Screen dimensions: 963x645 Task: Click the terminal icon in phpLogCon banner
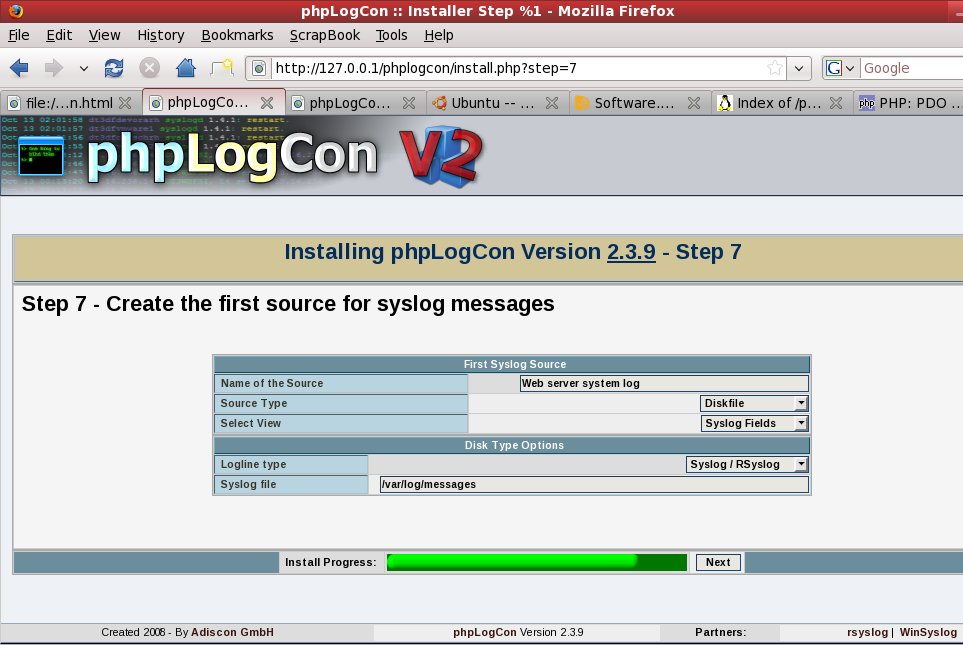(41, 156)
